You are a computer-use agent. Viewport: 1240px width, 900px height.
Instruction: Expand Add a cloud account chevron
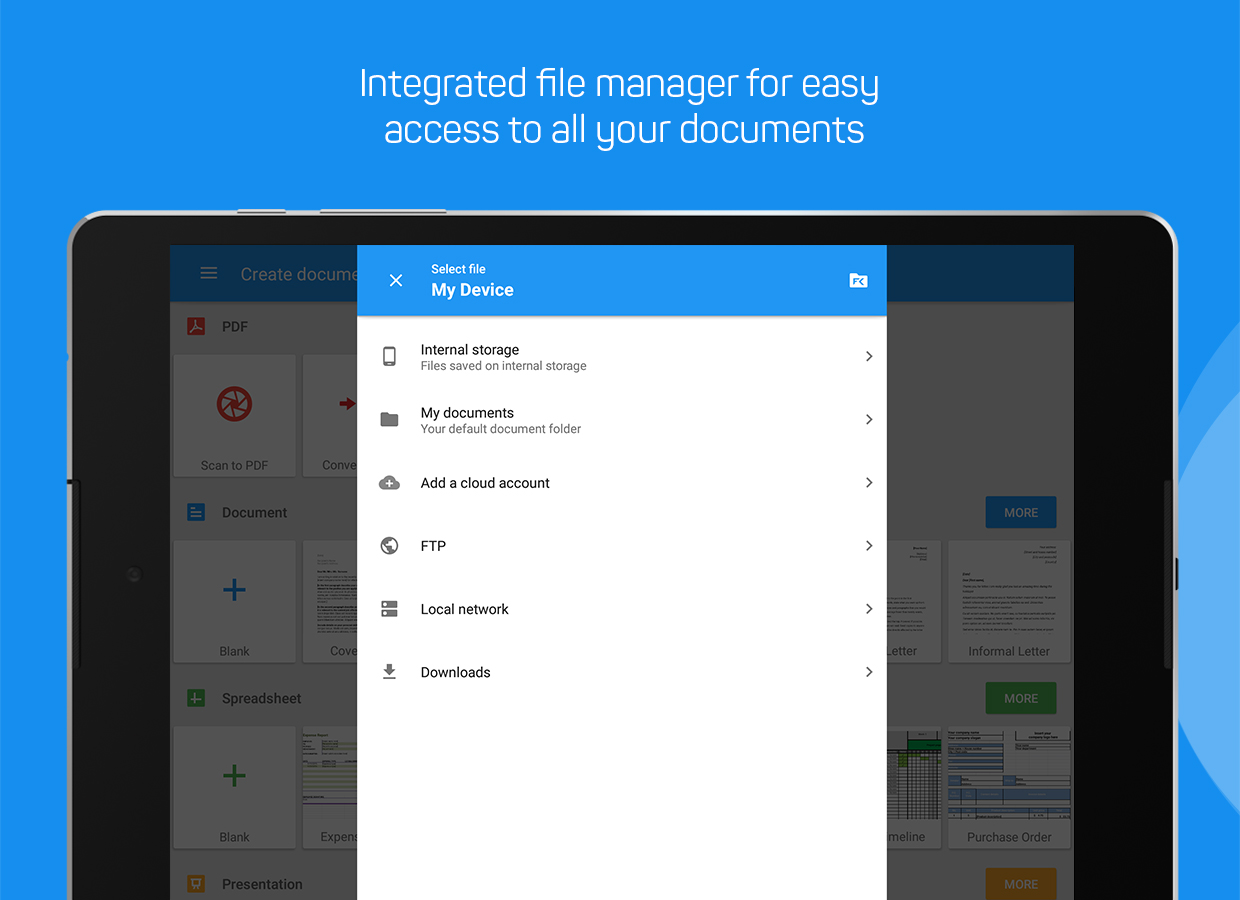(x=868, y=483)
